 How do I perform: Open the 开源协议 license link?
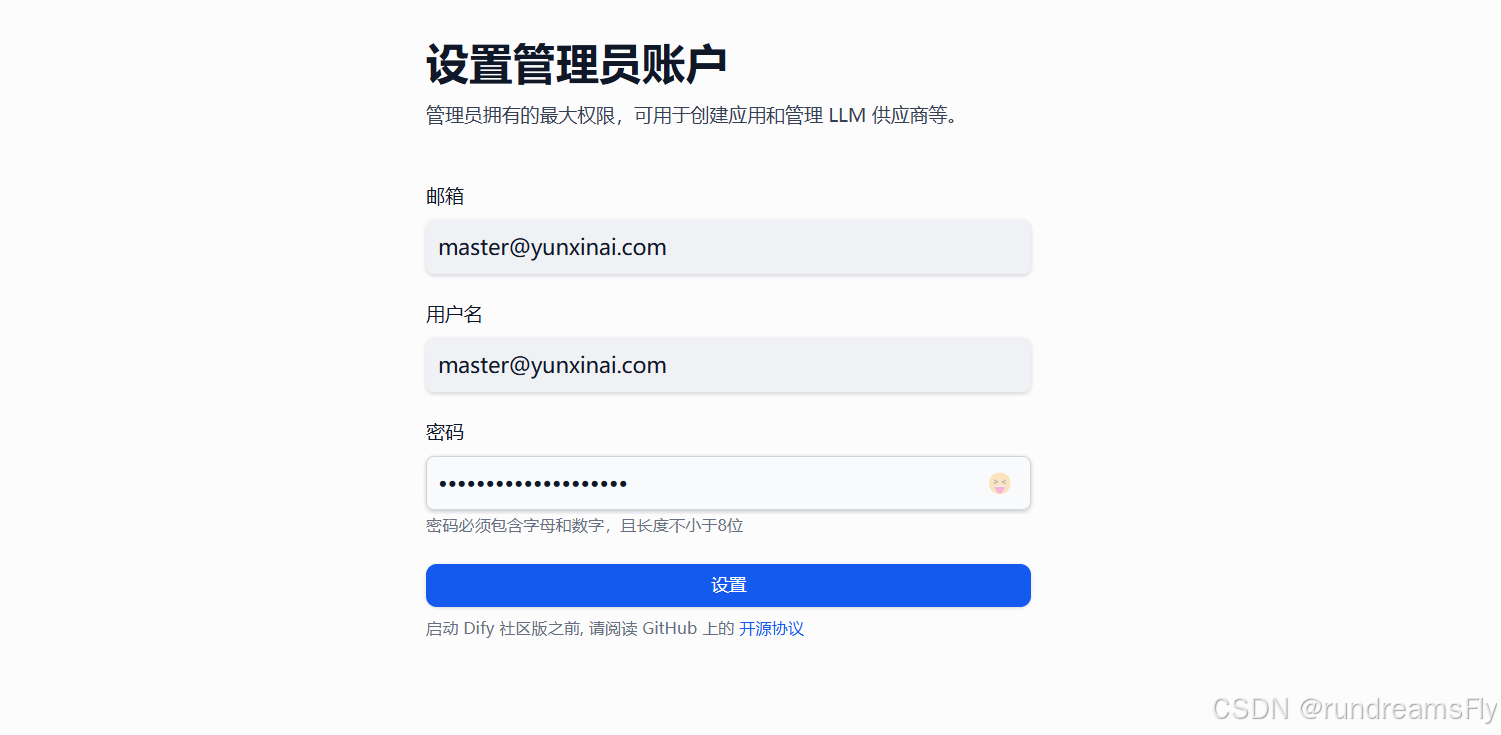(771, 629)
